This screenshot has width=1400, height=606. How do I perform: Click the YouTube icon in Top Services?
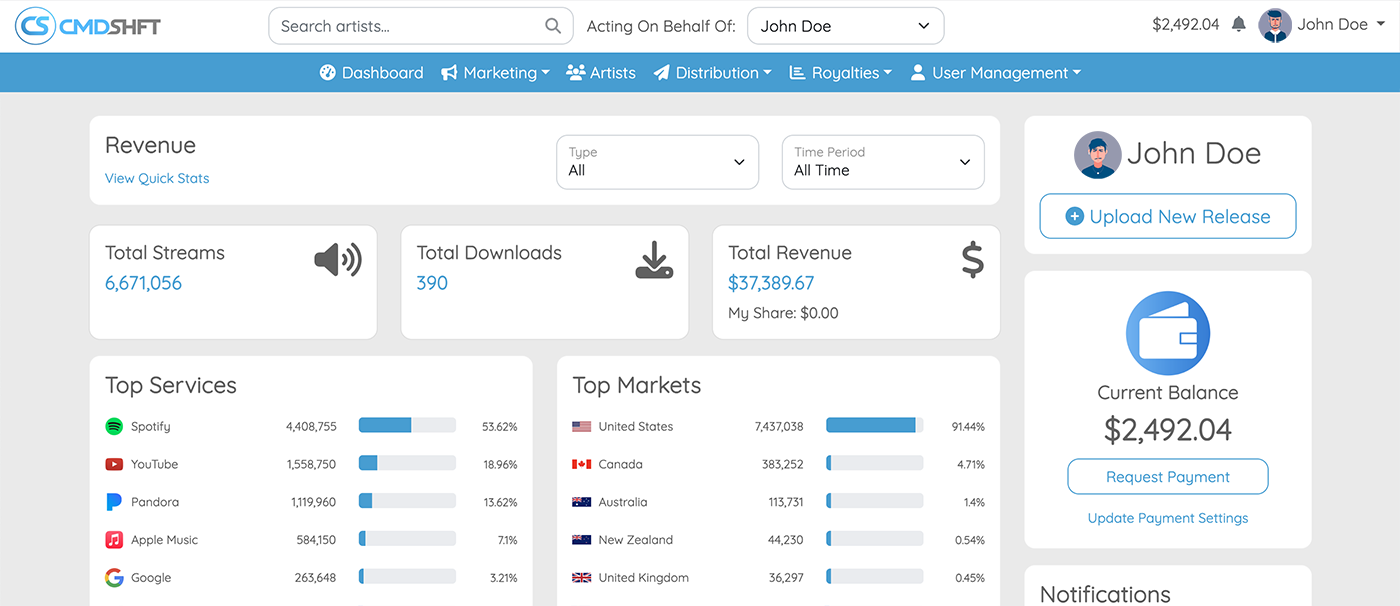(x=113, y=463)
